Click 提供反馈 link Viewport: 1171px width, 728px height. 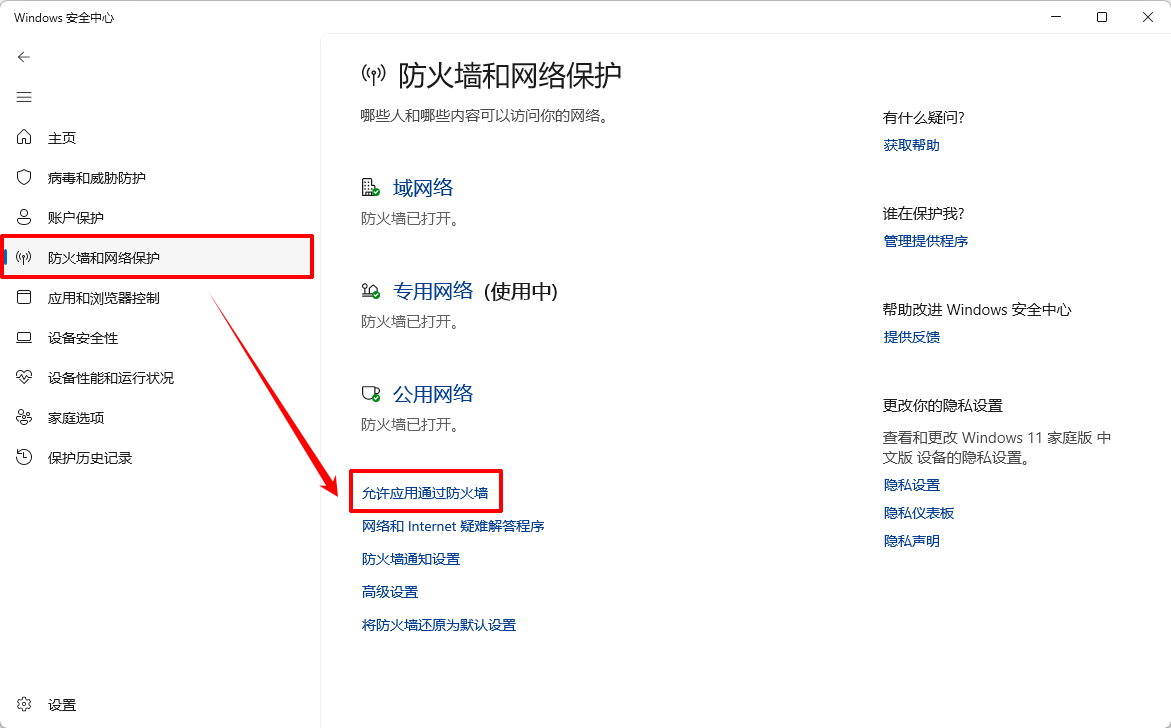[x=911, y=337]
